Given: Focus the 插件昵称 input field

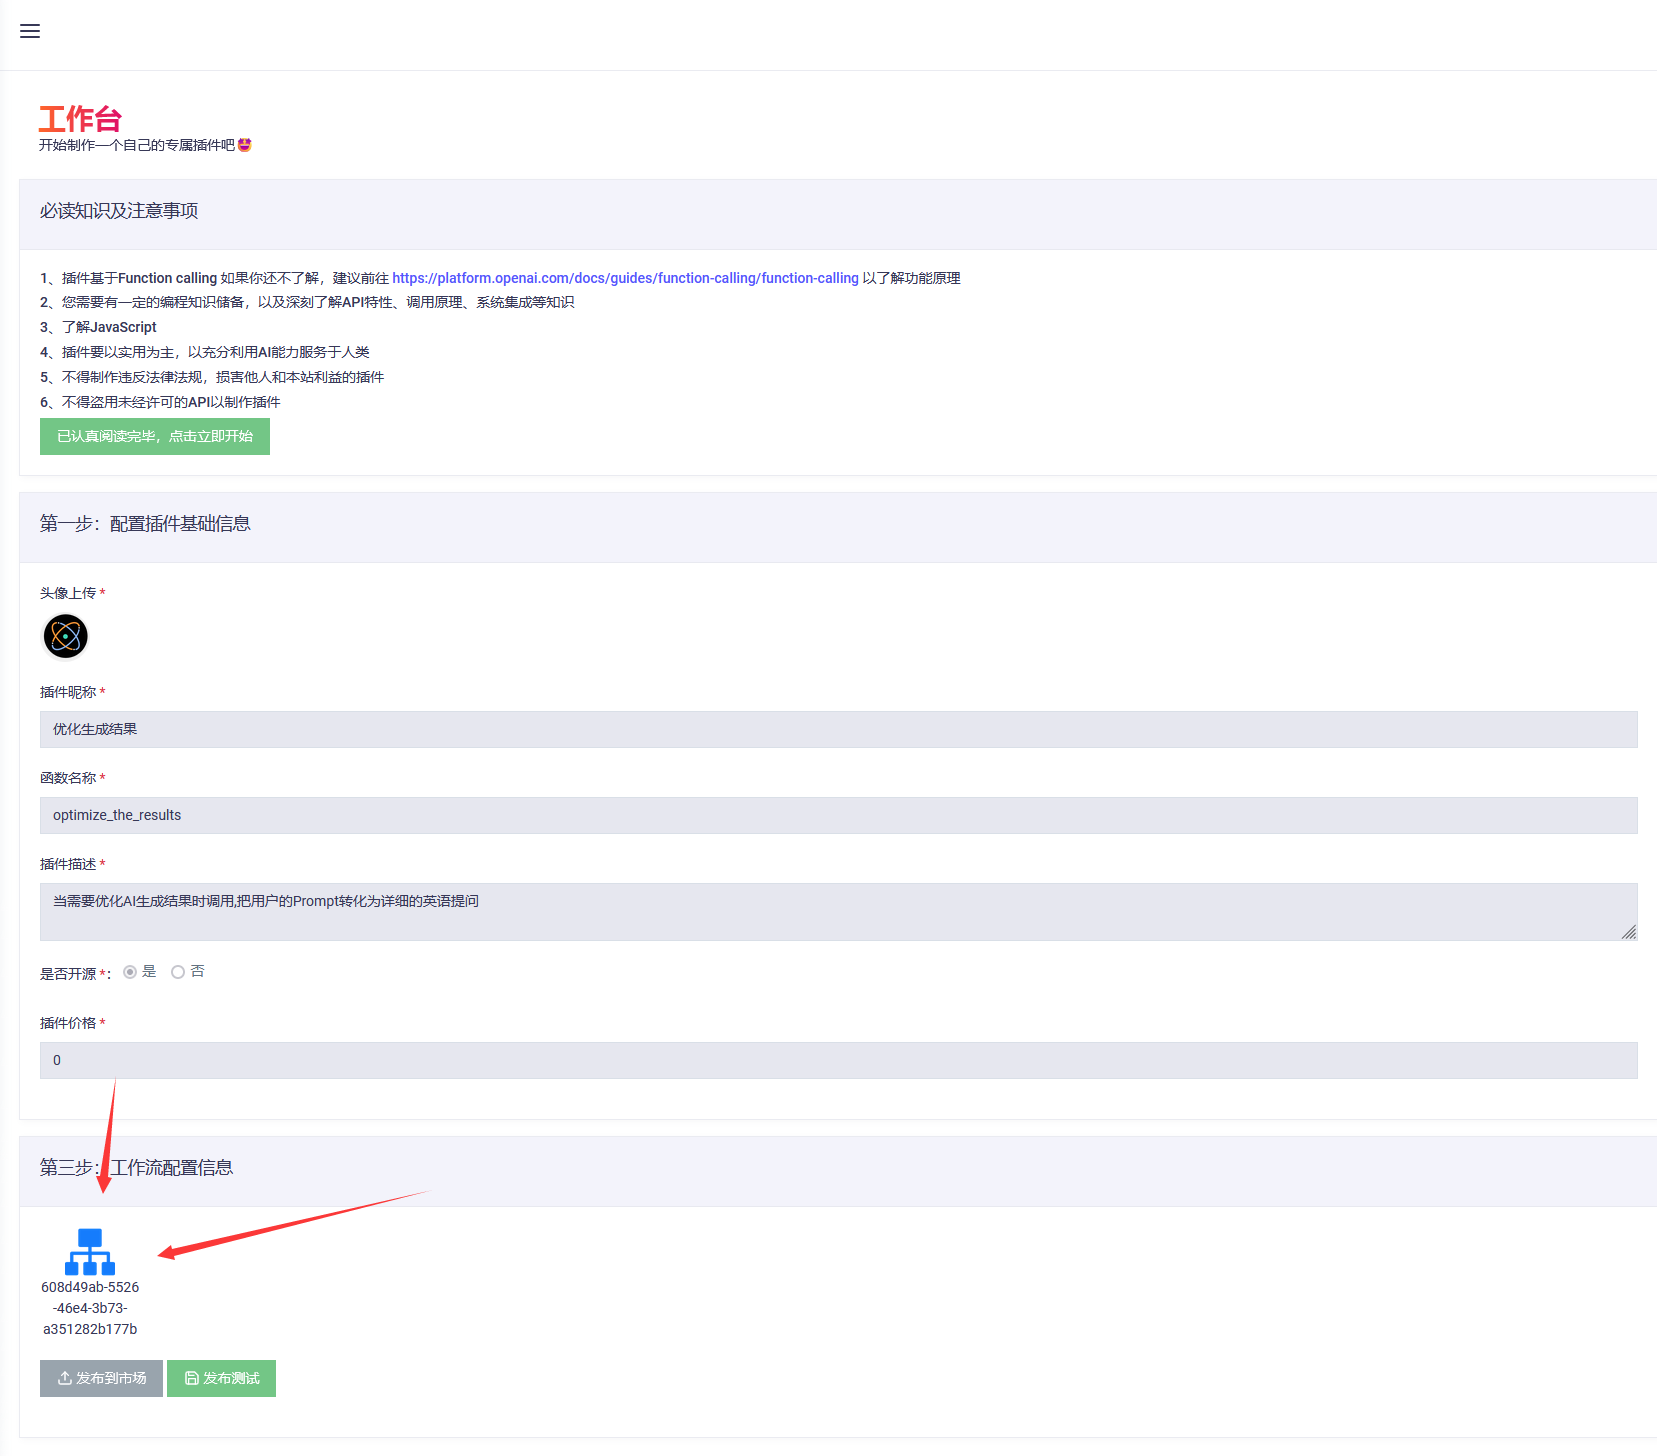Looking at the screenshot, I should pos(838,729).
